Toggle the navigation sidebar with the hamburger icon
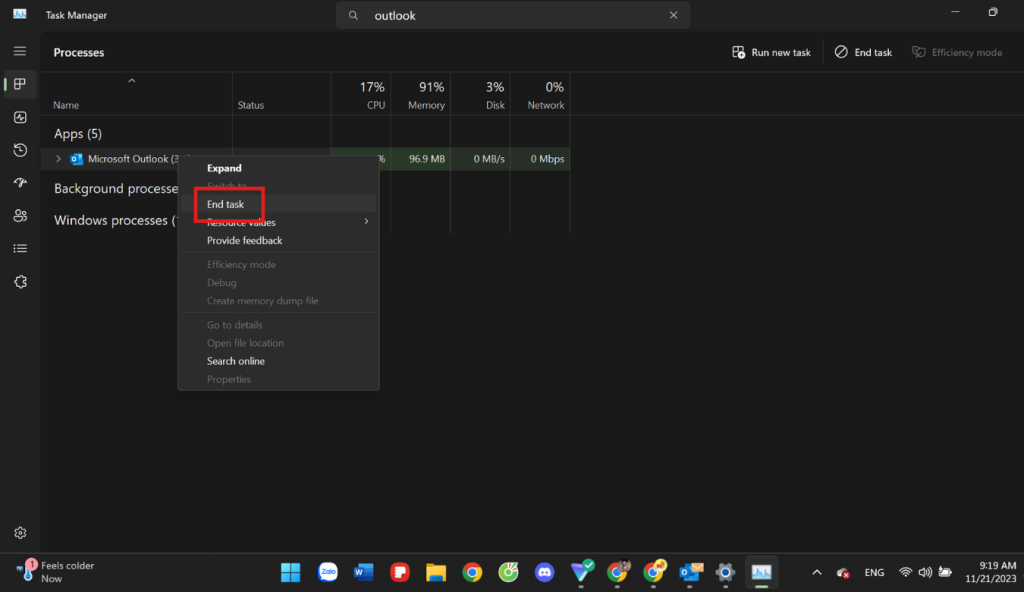Viewport: 1024px width, 592px height. point(19,50)
